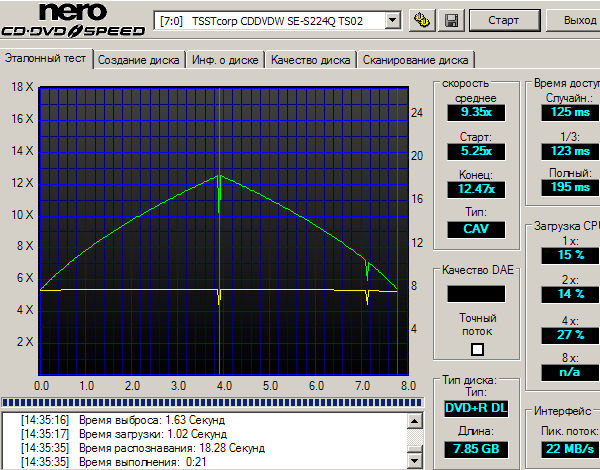
Task: Open the Качество диска tab
Action: (x=311, y=60)
